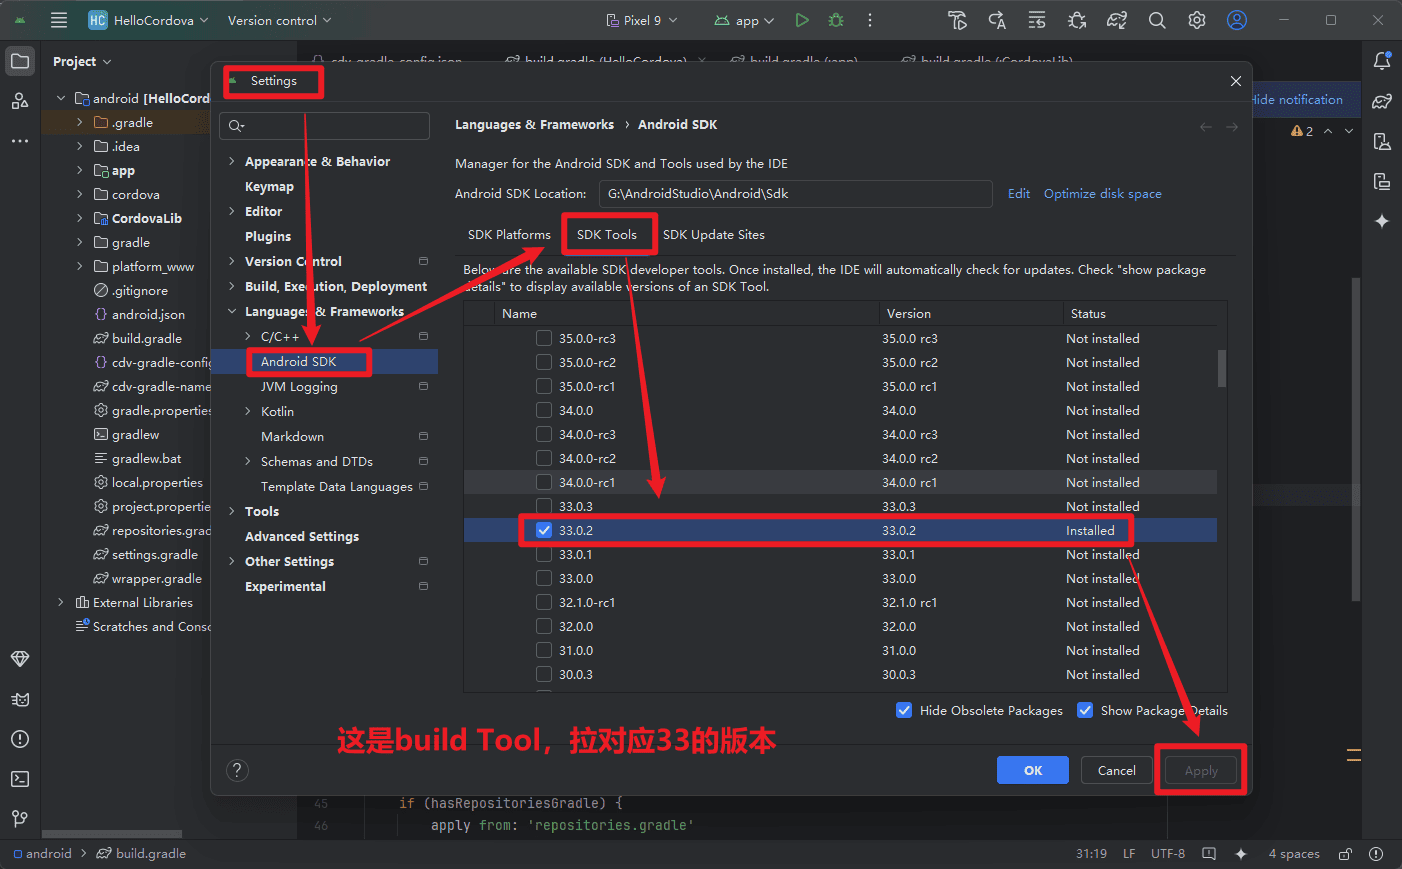Toggle Hide Obsolete Packages checkbox
1402x869 pixels.
tap(904, 710)
